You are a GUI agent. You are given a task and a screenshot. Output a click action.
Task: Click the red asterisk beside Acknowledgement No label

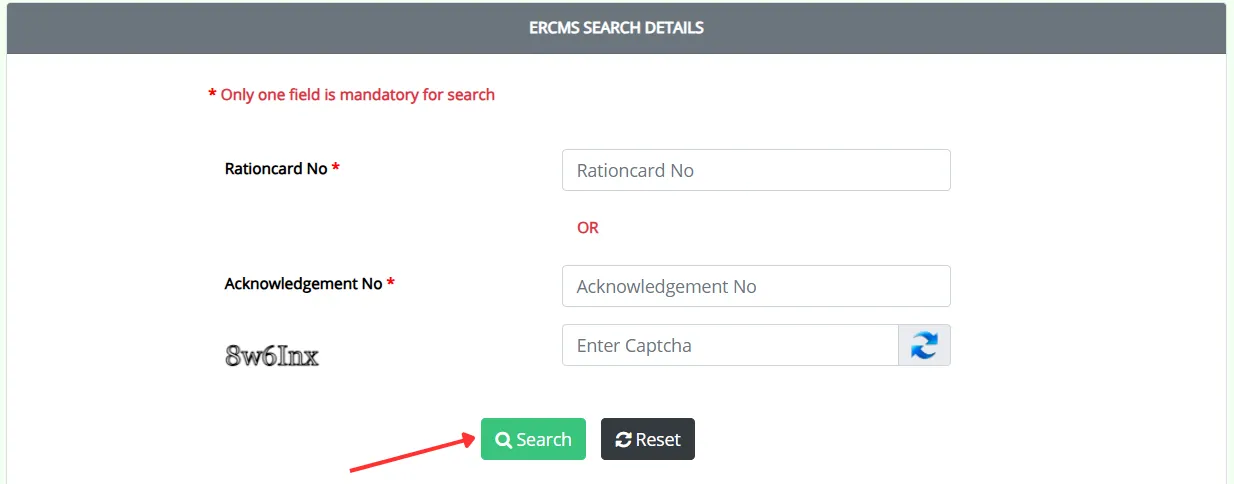click(x=391, y=284)
